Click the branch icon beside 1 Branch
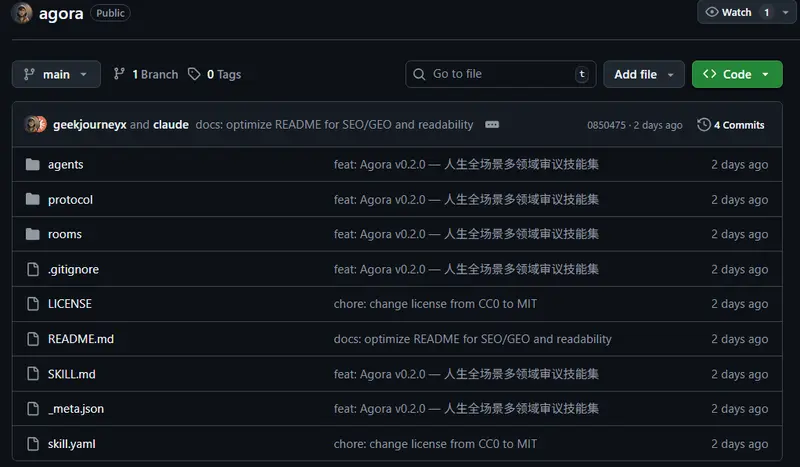 (119, 74)
